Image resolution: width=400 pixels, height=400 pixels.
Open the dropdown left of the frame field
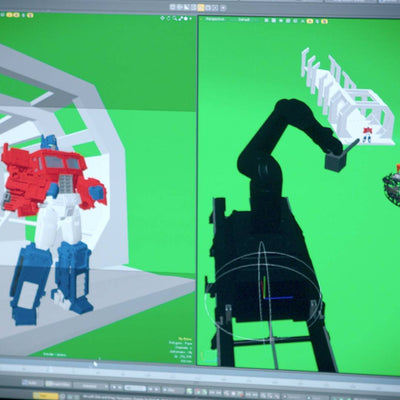91,386
